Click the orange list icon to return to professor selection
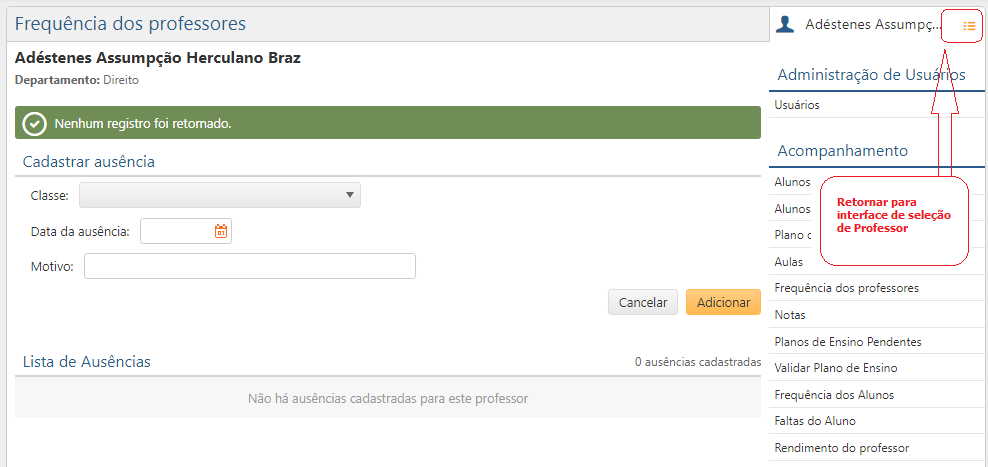Screen dimensions: 988x467 (x=968, y=26)
